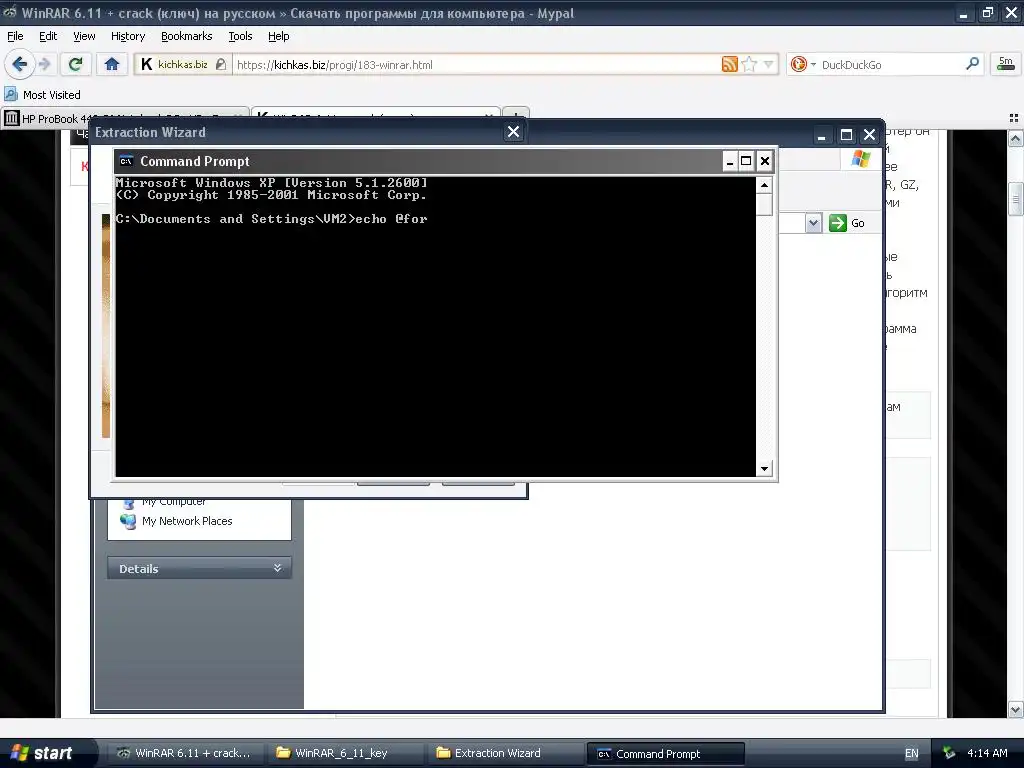Open the Explorer address dropdown arrow
The height and width of the screenshot is (768, 1024).
[x=813, y=223]
